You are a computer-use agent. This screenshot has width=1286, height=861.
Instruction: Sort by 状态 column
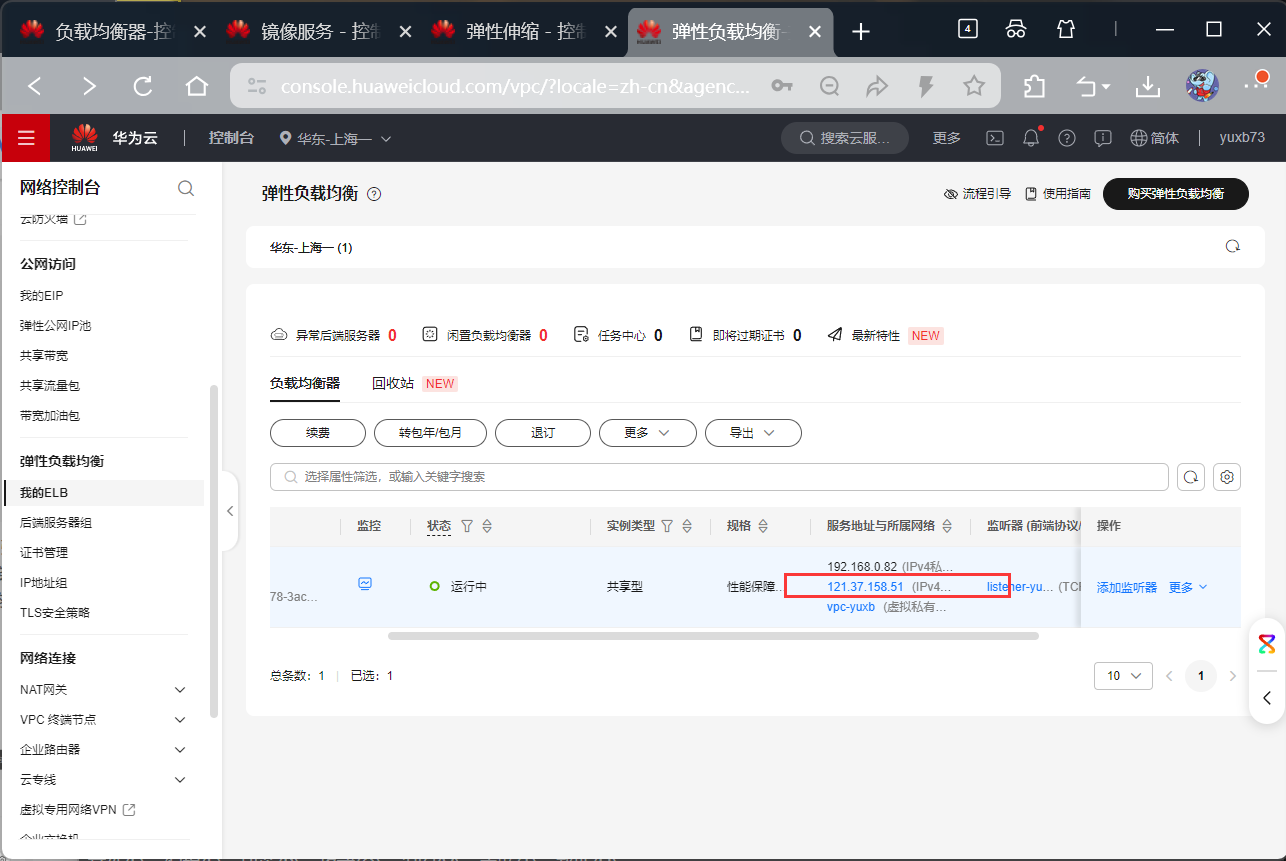click(x=487, y=526)
